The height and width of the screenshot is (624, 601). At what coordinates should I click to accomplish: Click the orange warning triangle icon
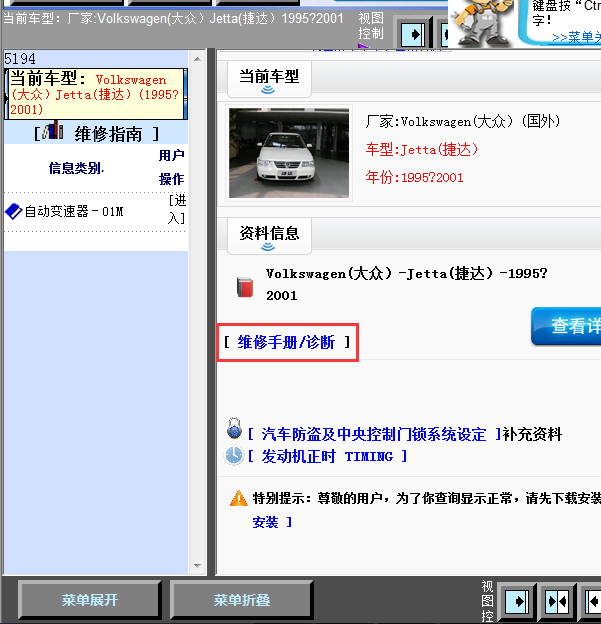click(239, 498)
